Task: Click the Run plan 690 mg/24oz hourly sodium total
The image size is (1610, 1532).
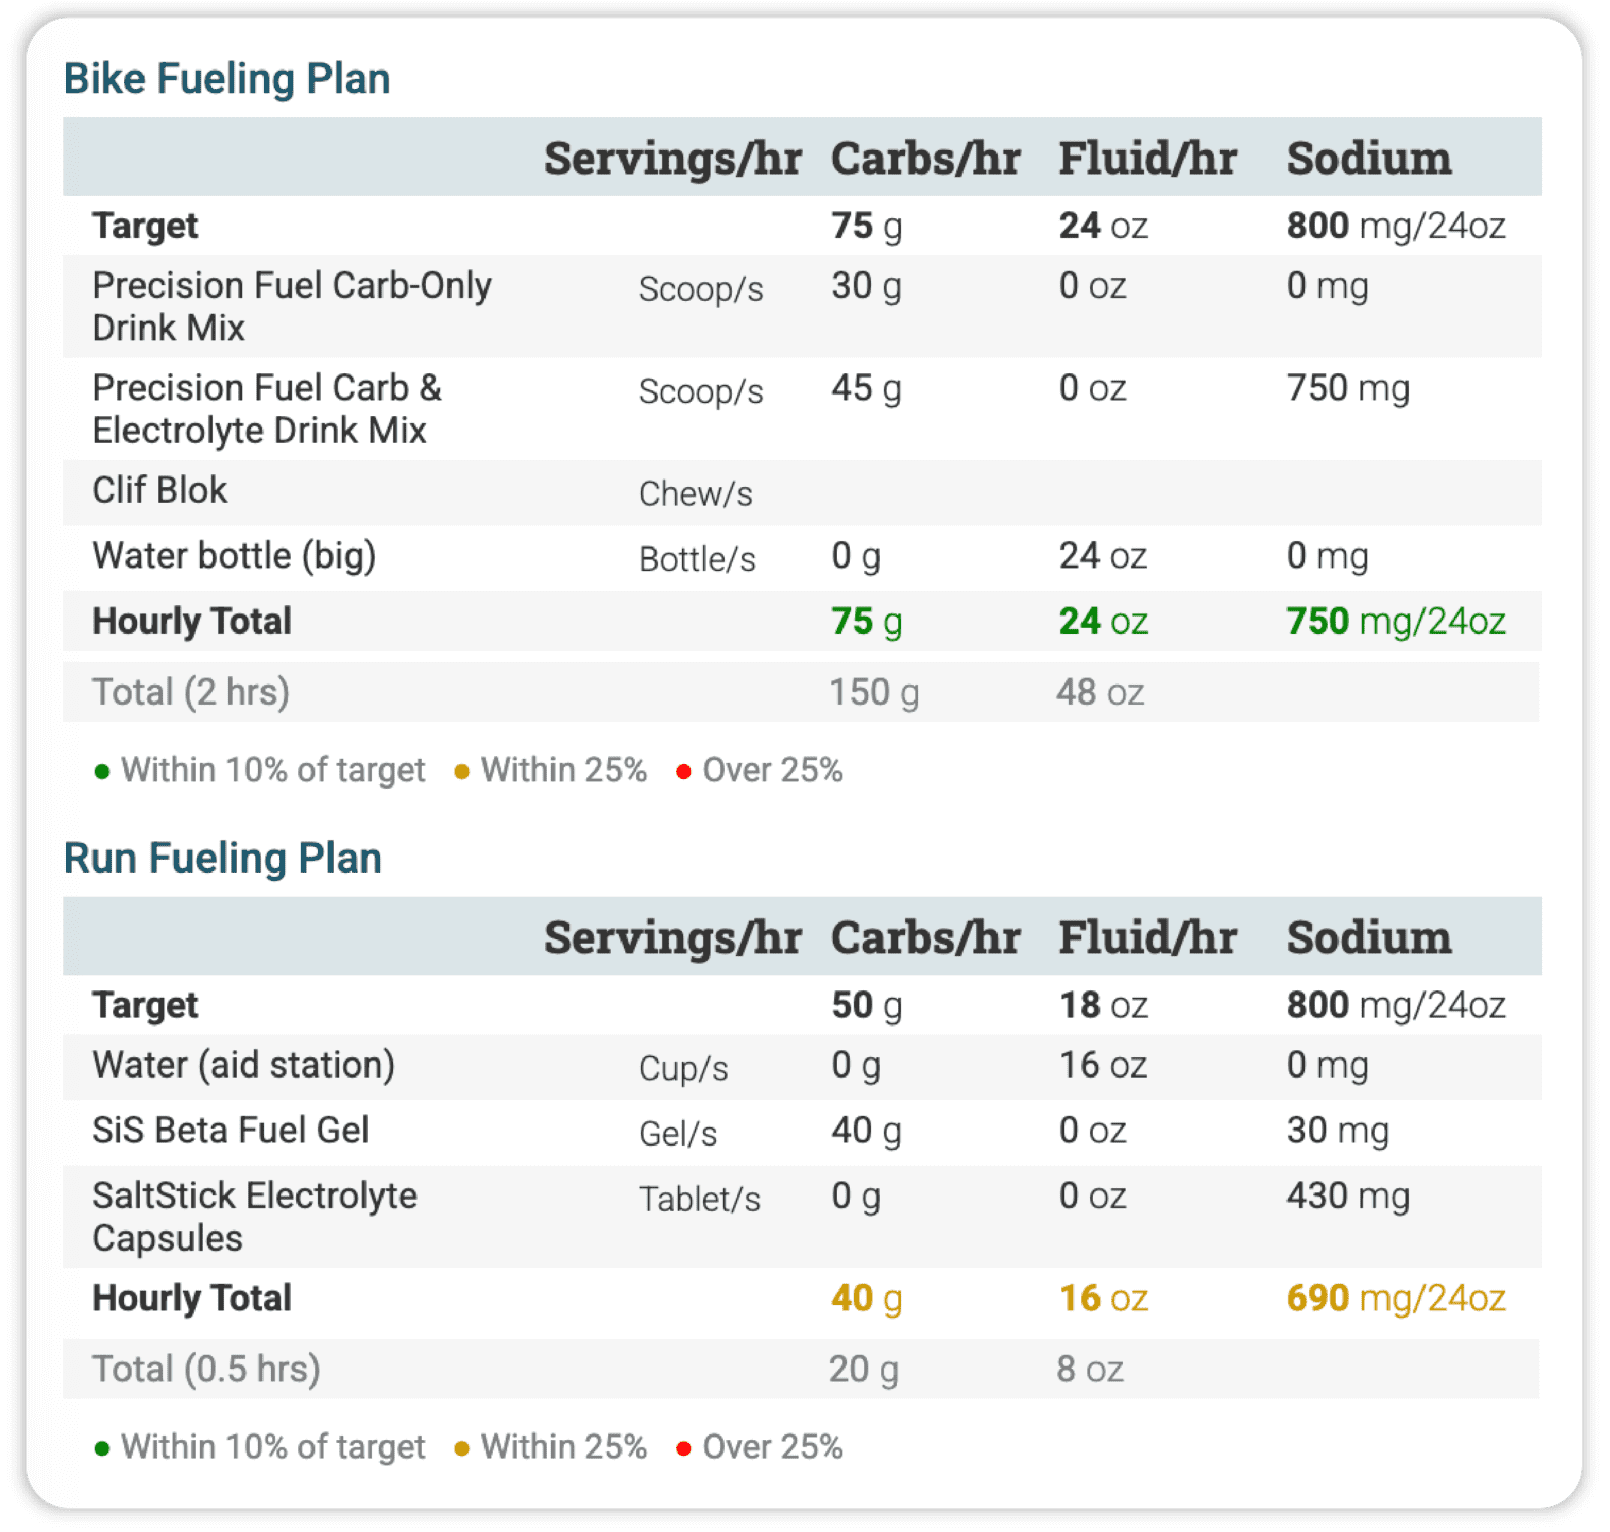Action: coord(1396,1298)
